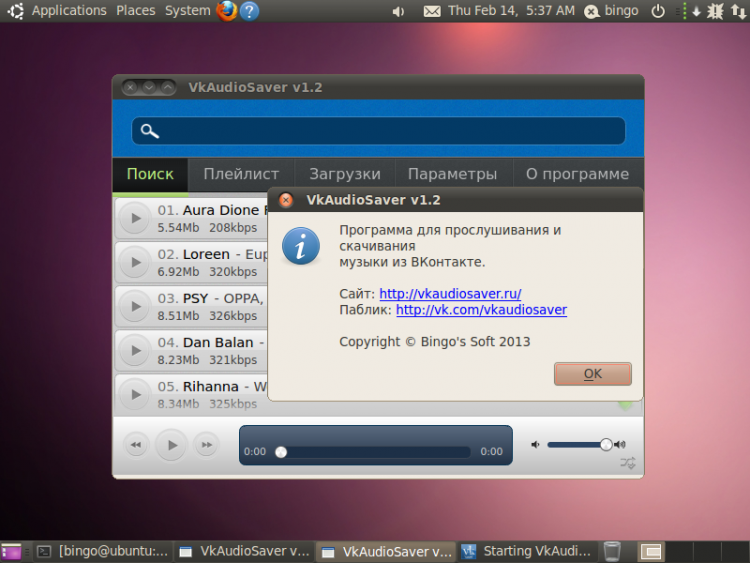
Task: Close the About dialog with the red X
Action: 286,200
